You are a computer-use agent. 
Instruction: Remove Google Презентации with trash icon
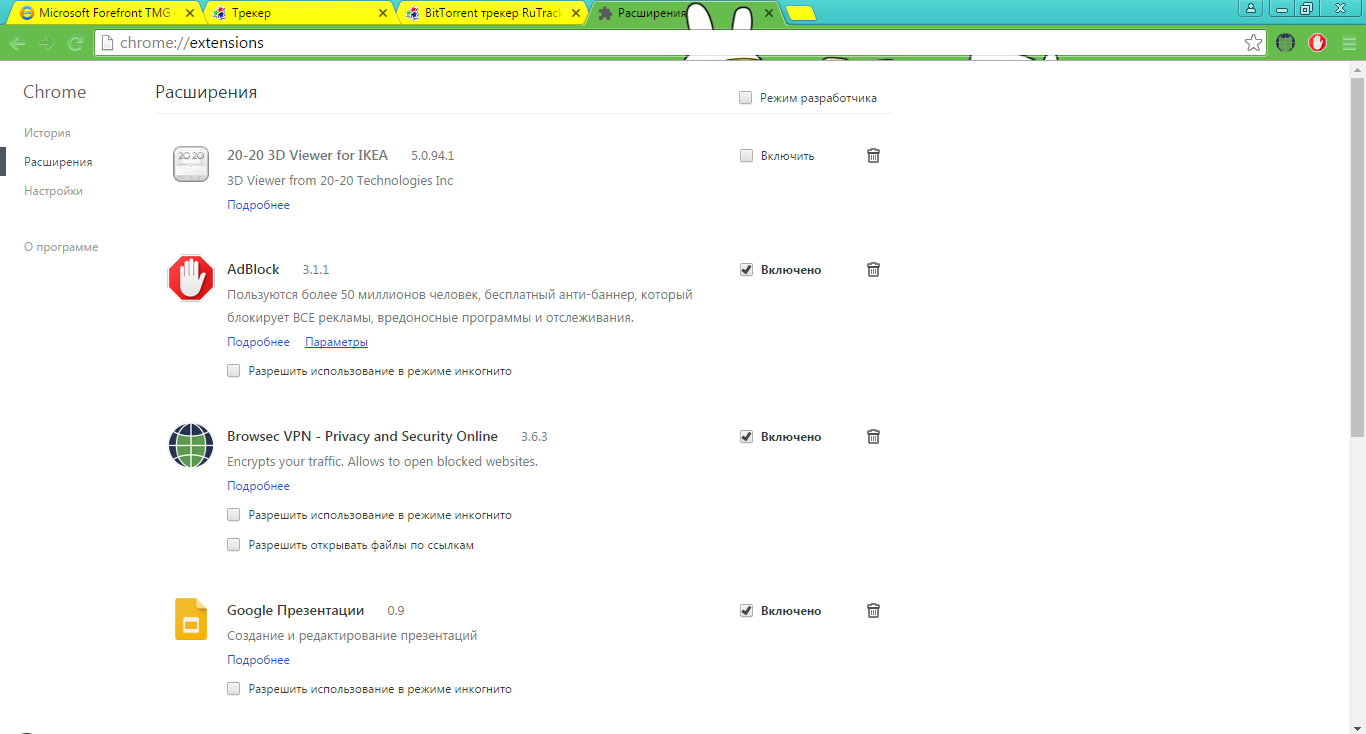[873, 610]
